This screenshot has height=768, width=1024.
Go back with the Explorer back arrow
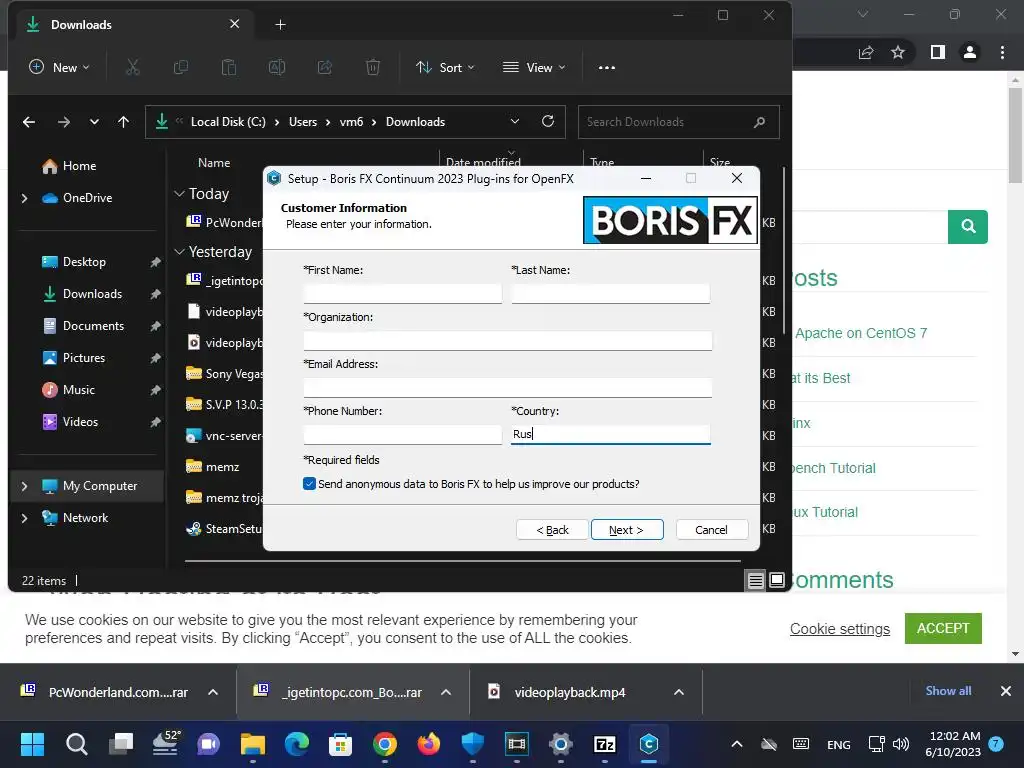29,122
